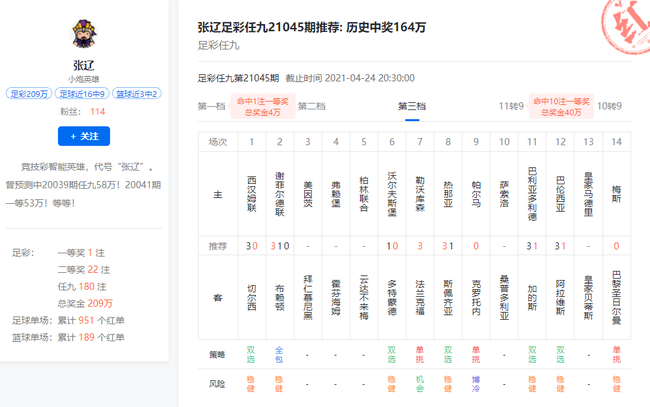The width and height of the screenshot is (650, 407).
Task: Click the + 关注 follow button
Action: point(84,136)
